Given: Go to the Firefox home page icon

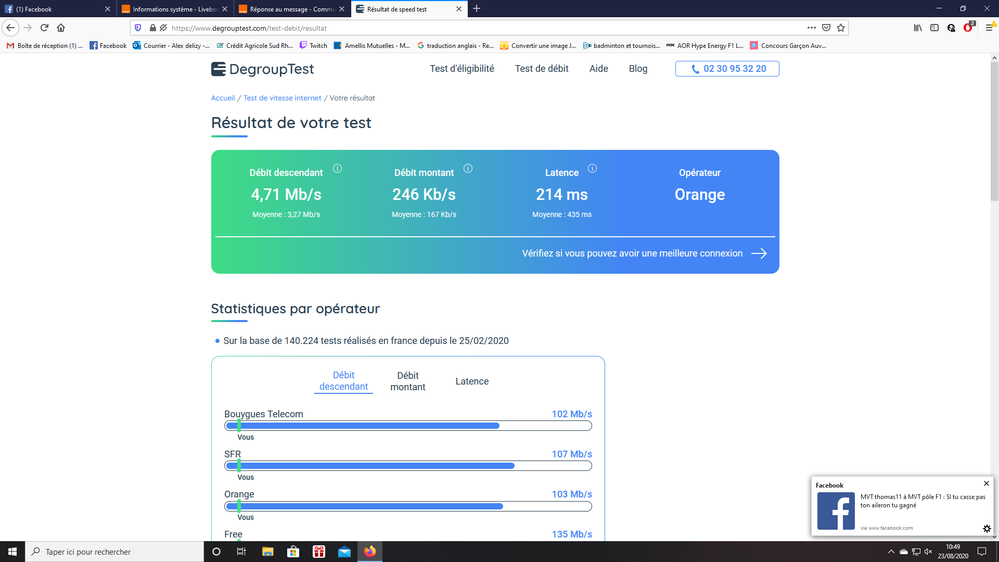Looking at the screenshot, I should (x=61, y=28).
